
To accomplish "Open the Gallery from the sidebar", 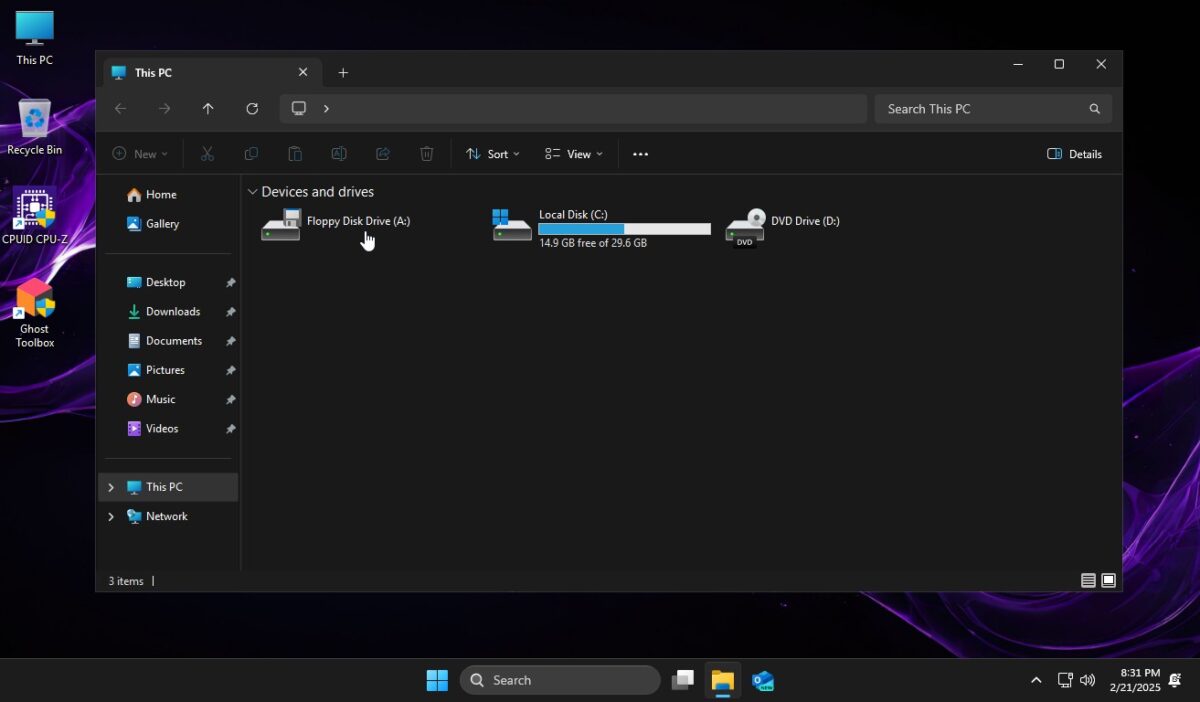I will click(x=161, y=223).
